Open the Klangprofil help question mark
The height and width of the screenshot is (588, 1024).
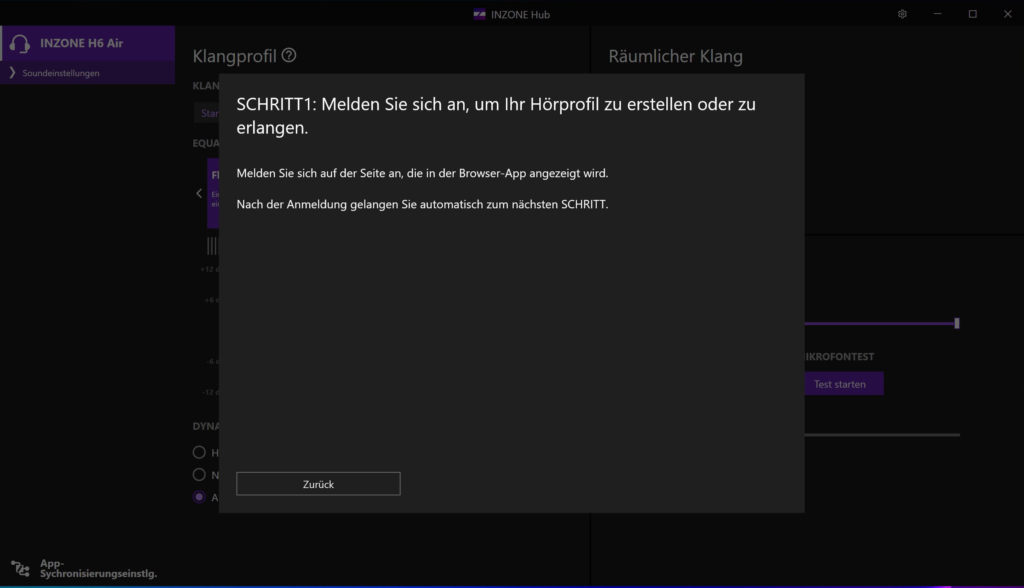point(289,56)
